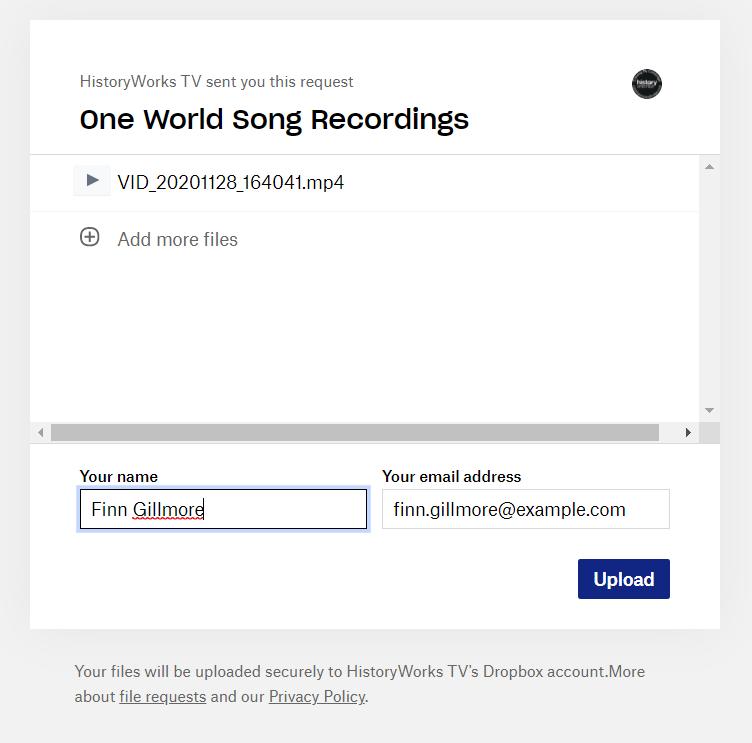Select the VID_20201128_164041.mp4 file name
Viewport: 752px width, 743px height.
coord(231,182)
